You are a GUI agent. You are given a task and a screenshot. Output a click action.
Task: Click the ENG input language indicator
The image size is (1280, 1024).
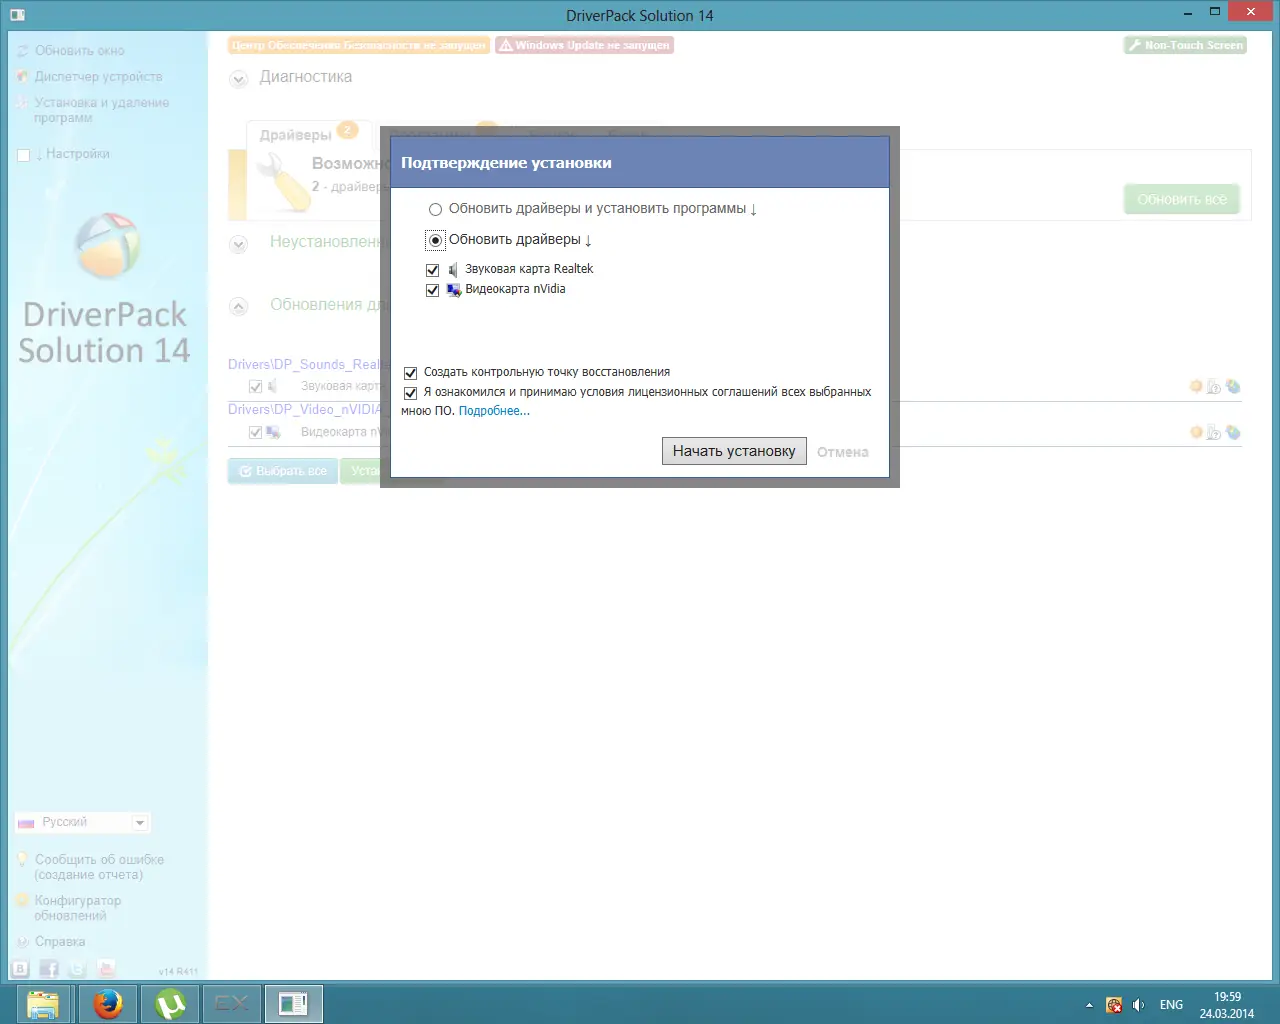[1171, 1005]
